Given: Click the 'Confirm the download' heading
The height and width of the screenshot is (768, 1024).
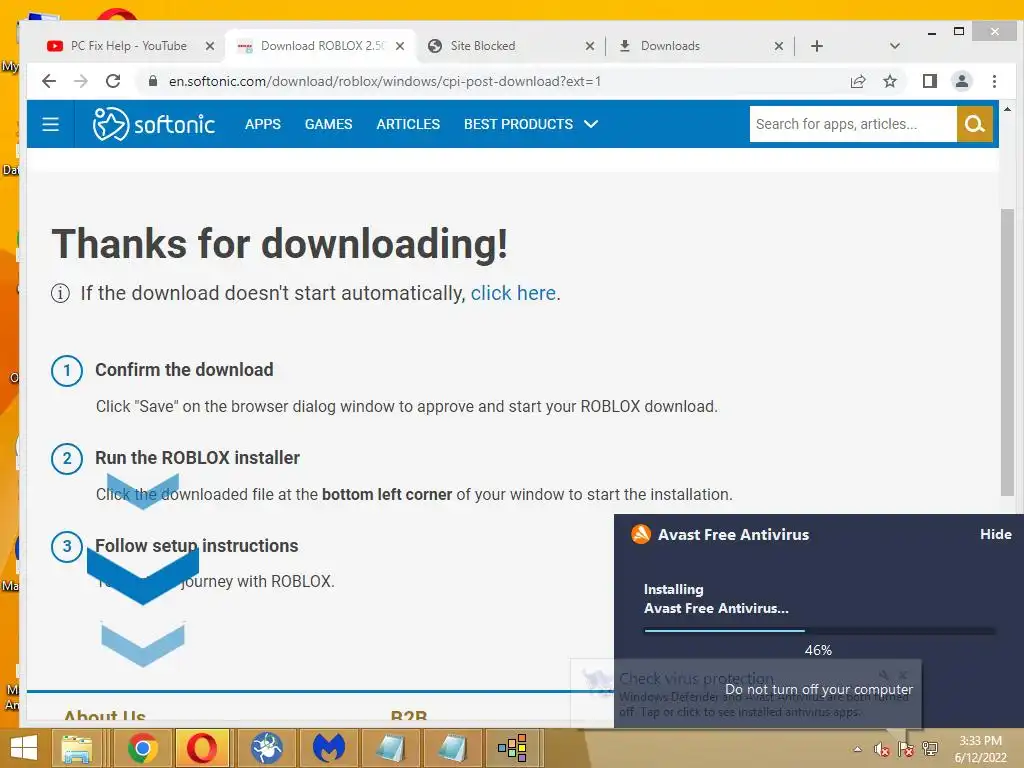Looking at the screenshot, I should coord(184,370).
